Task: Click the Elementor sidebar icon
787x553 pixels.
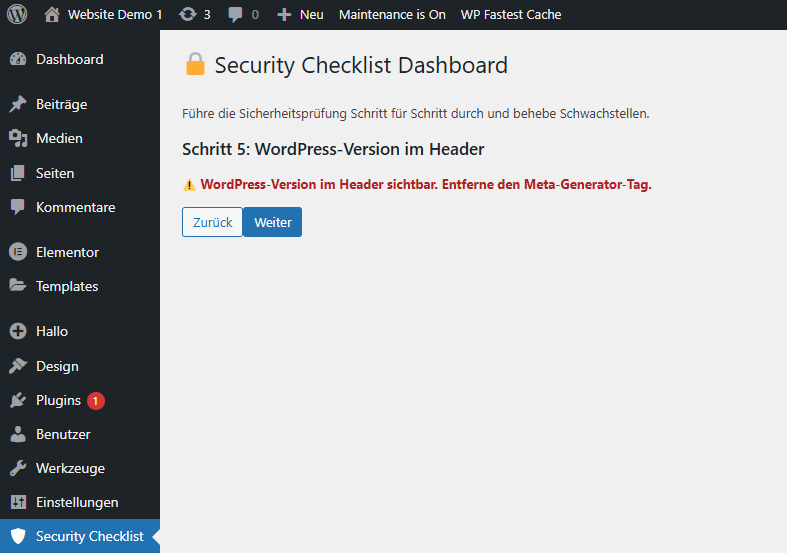Action: click(17, 252)
